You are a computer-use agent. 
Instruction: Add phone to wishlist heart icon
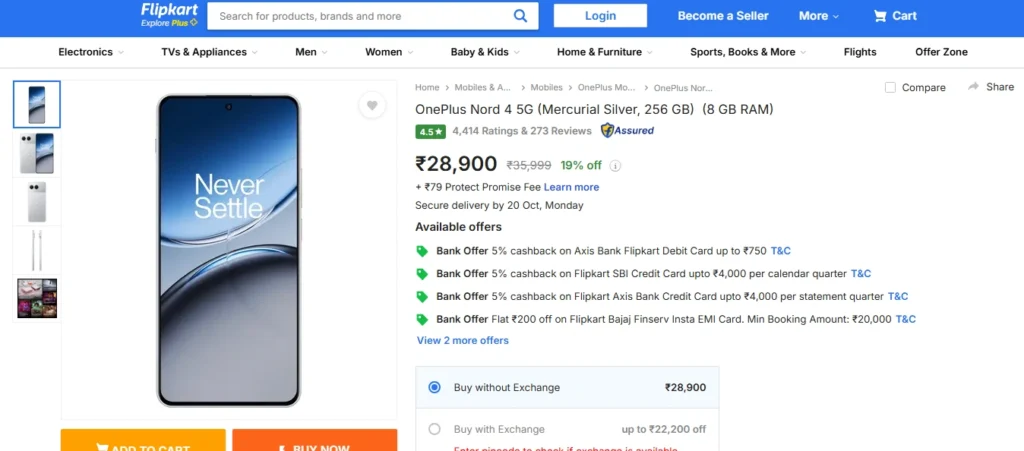point(372,105)
